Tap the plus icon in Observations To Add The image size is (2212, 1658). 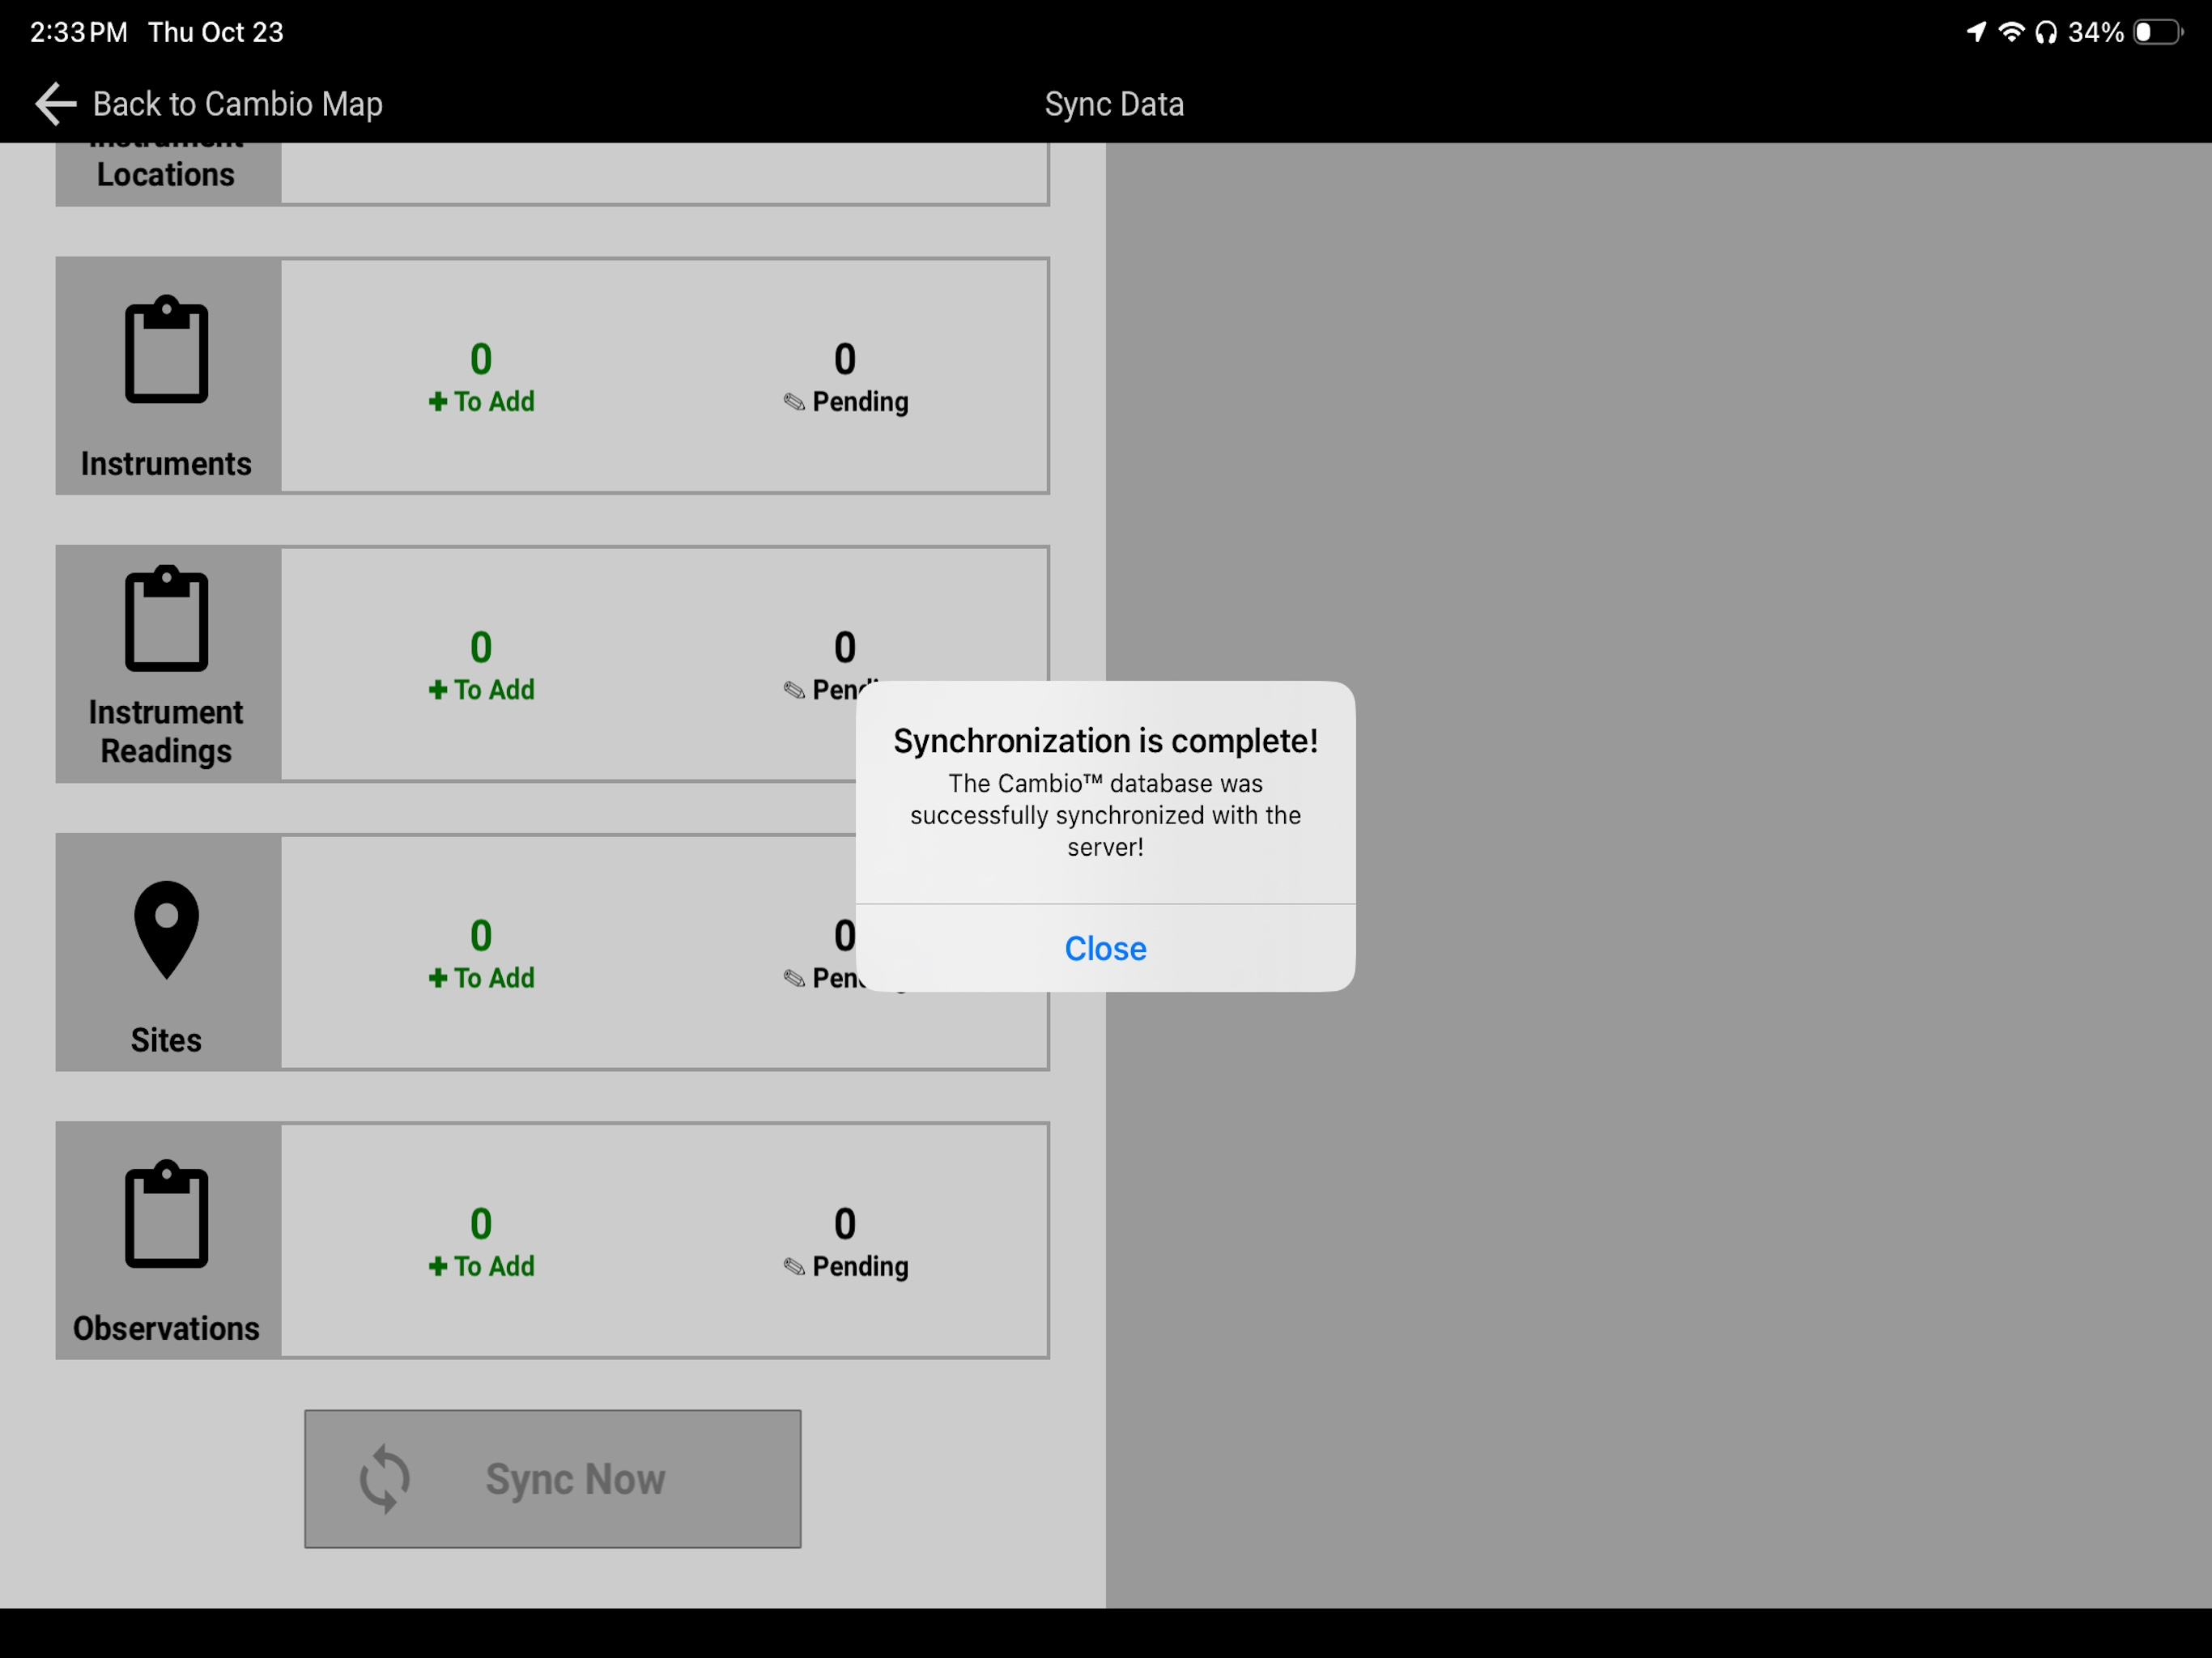point(438,1266)
